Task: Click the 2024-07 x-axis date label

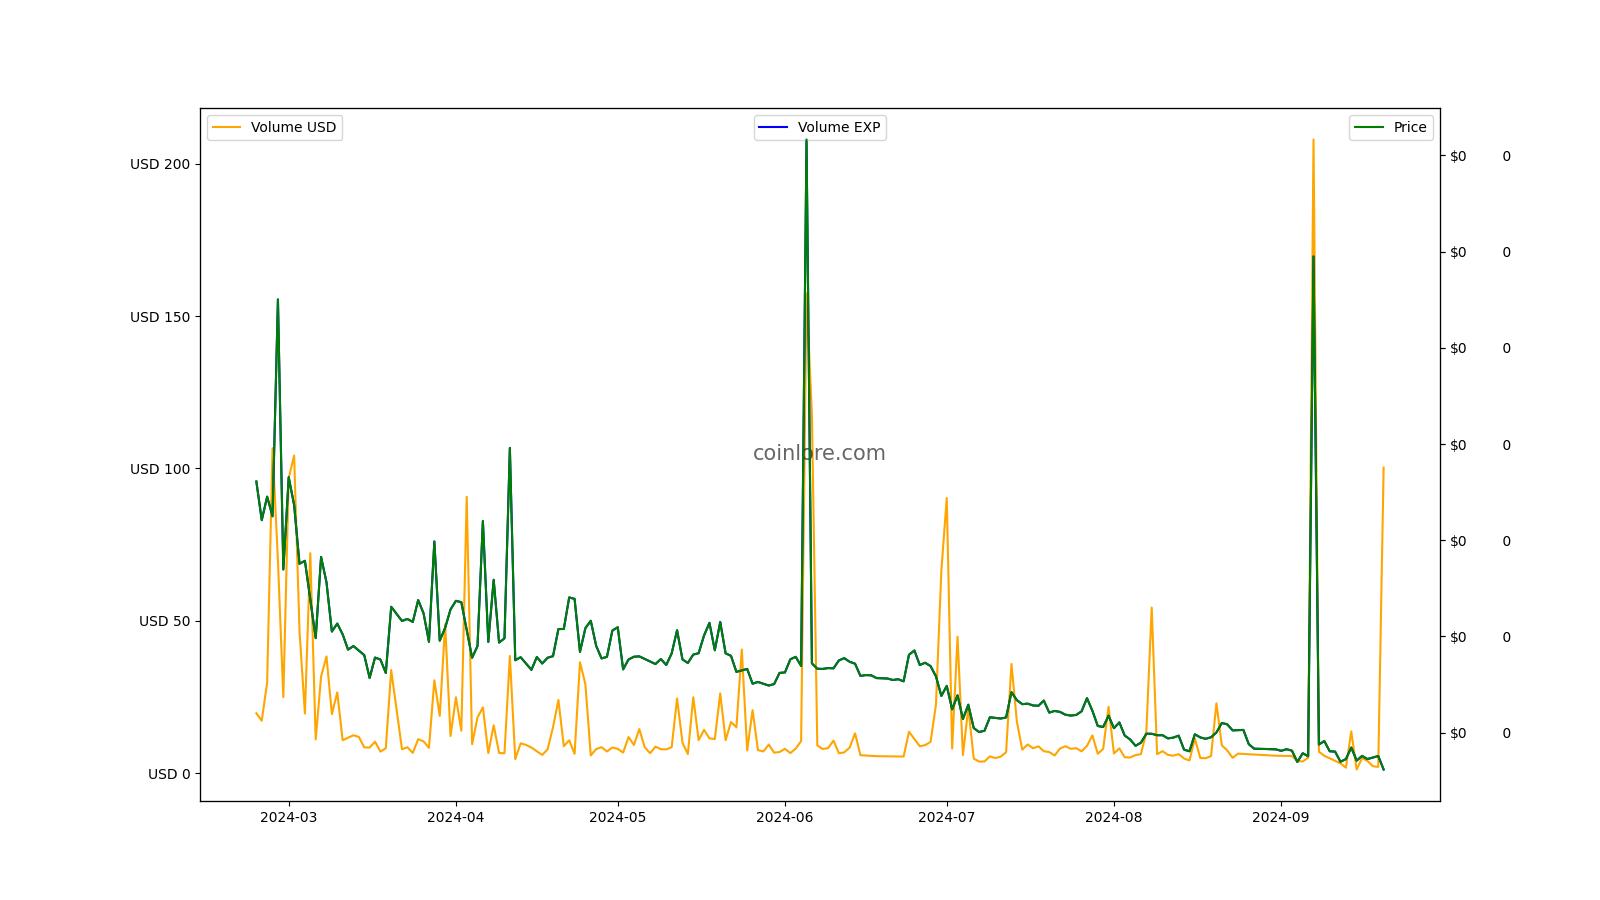Action: pyautogui.click(x=947, y=816)
